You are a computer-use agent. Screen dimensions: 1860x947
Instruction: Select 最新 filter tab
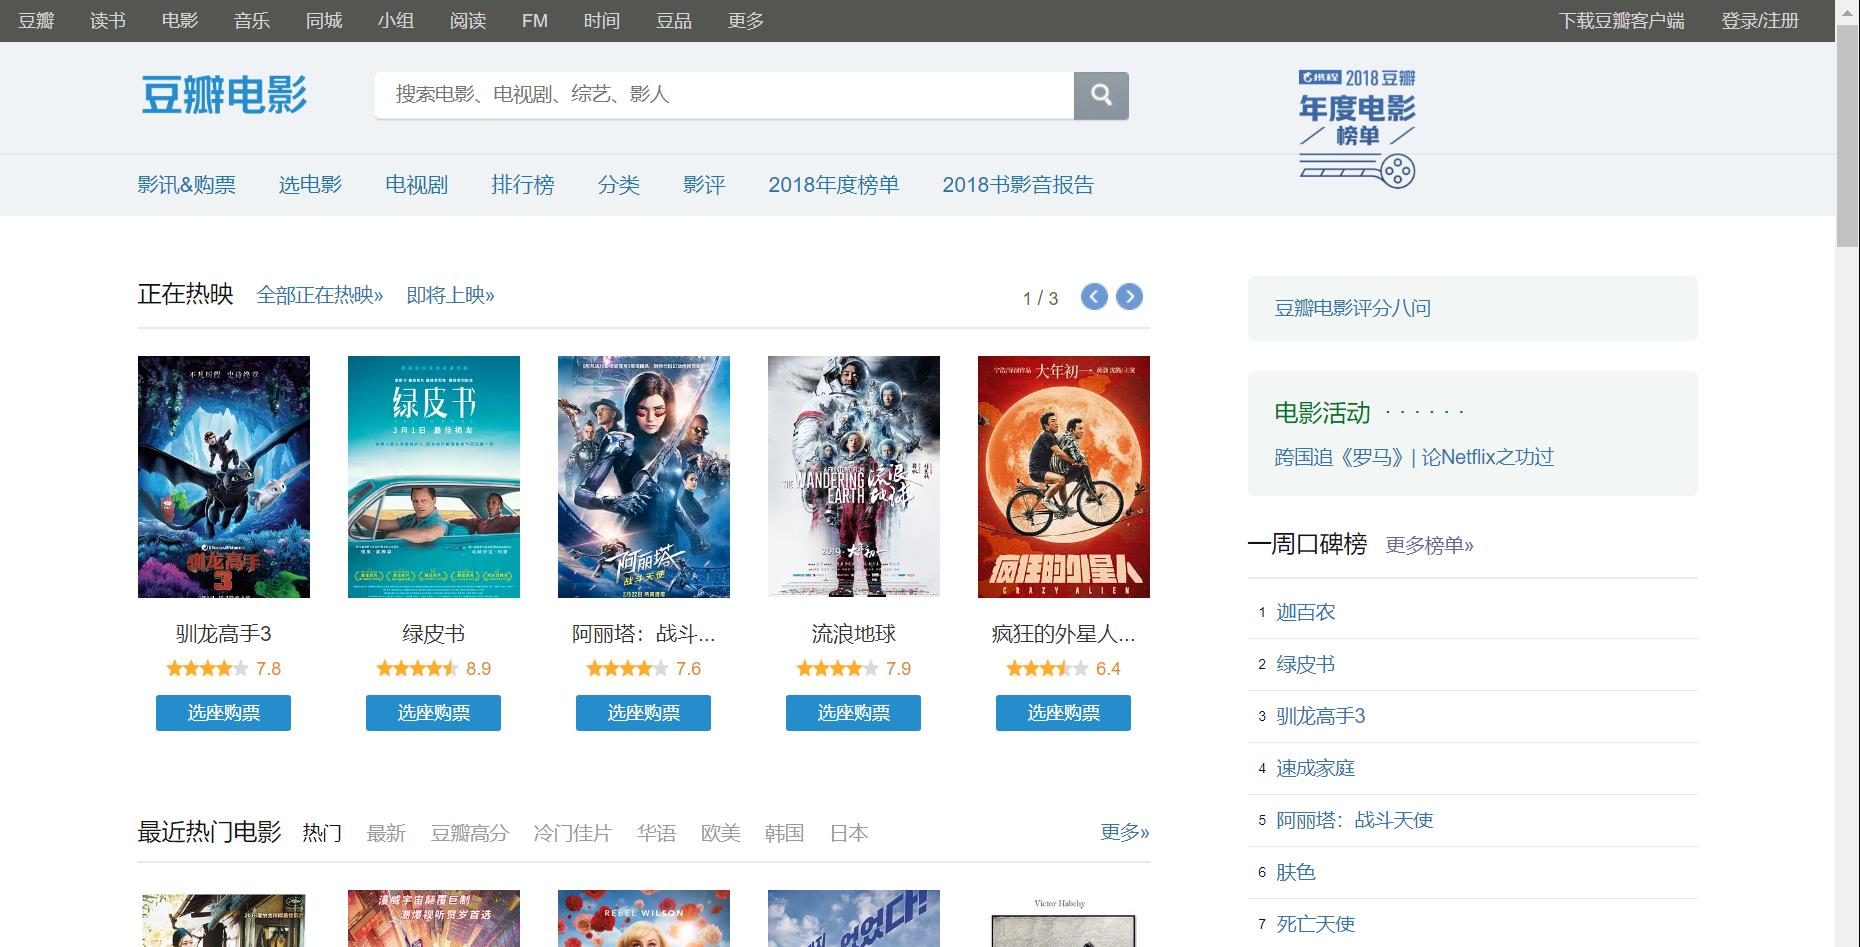[x=386, y=833]
